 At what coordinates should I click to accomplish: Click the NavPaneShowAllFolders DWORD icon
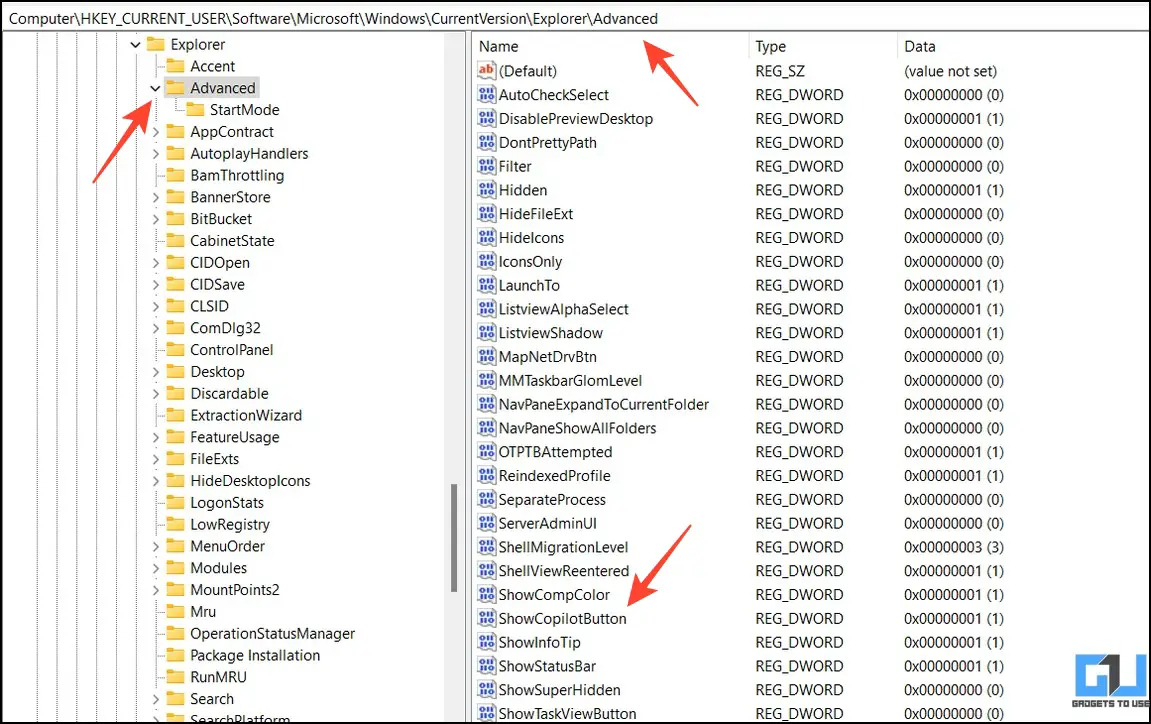click(486, 428)
